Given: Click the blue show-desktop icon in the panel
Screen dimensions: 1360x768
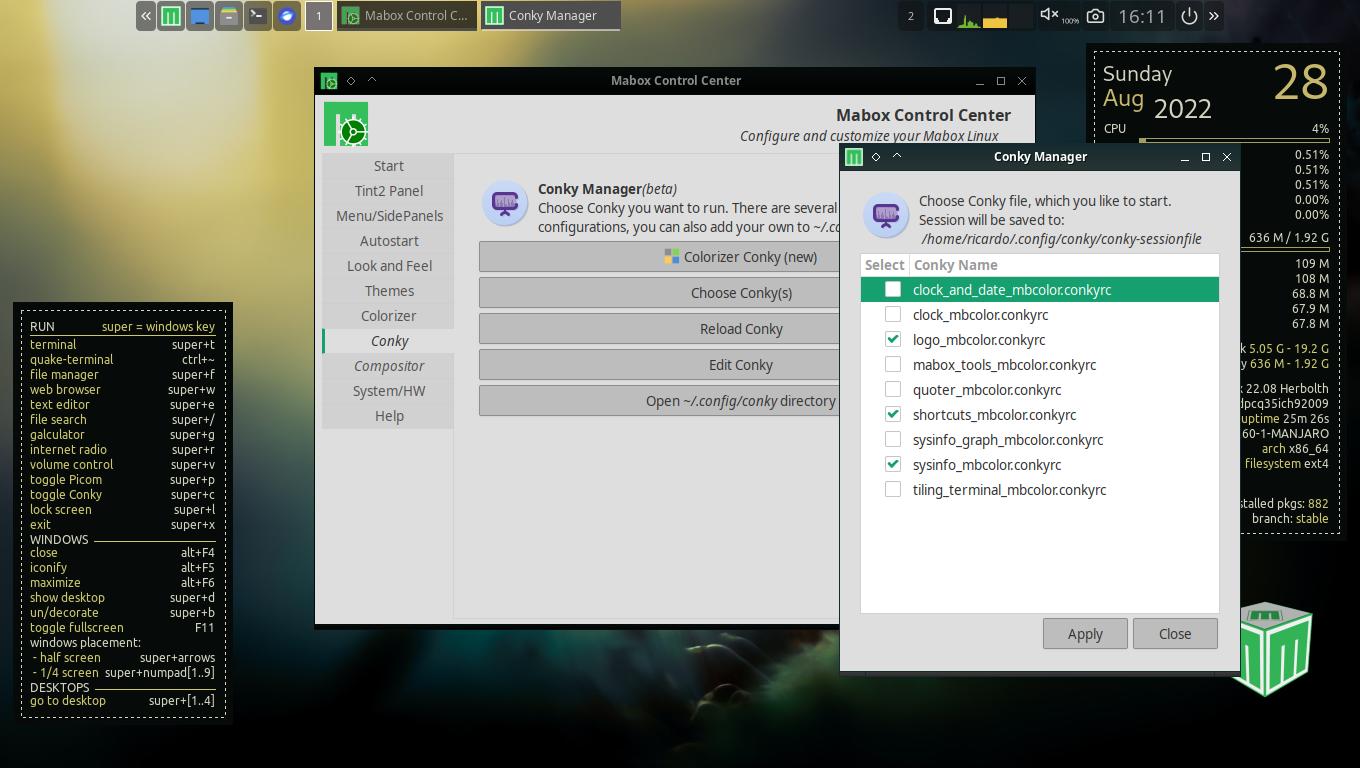Looking at the screenshot, I should coord(200,16).
